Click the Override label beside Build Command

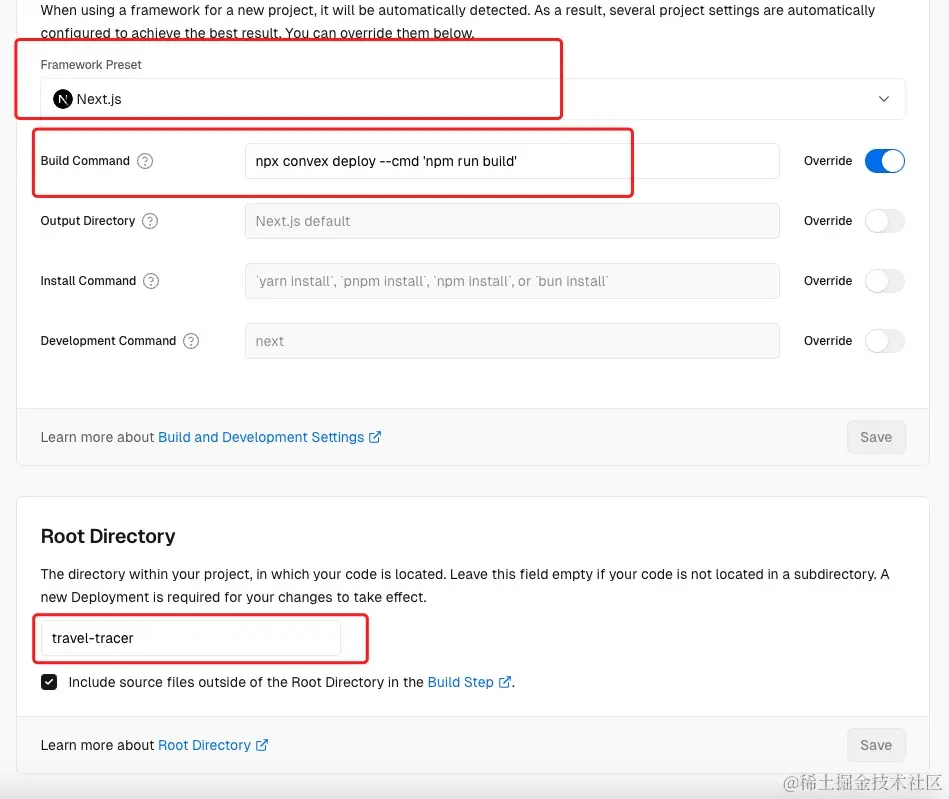click(828, 161)
